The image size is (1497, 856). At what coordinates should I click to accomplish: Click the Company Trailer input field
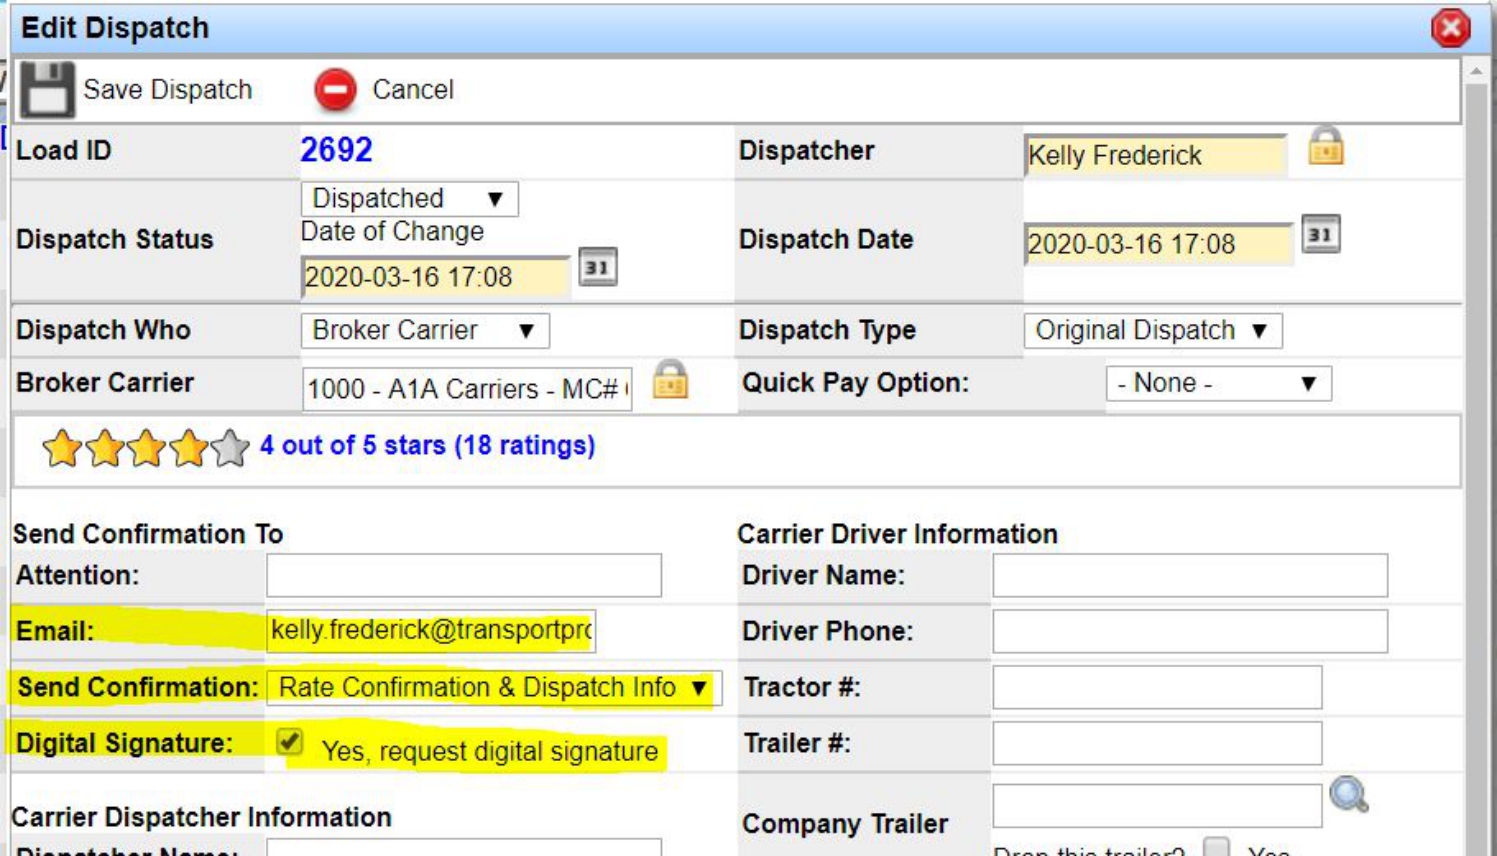(1157, 806)
